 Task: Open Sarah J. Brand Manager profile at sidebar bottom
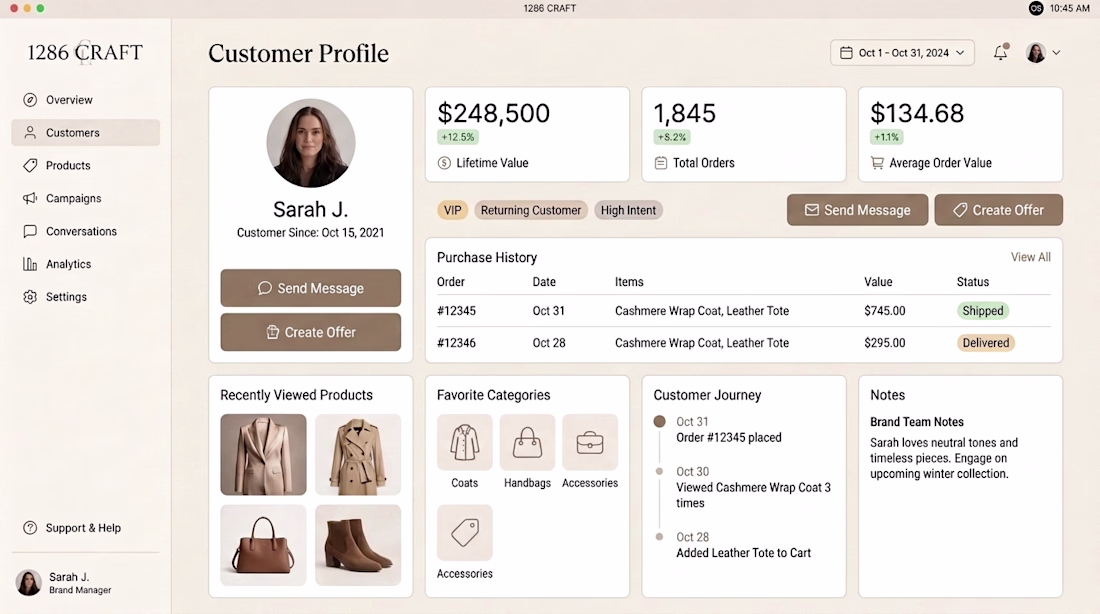coord(67,583)
